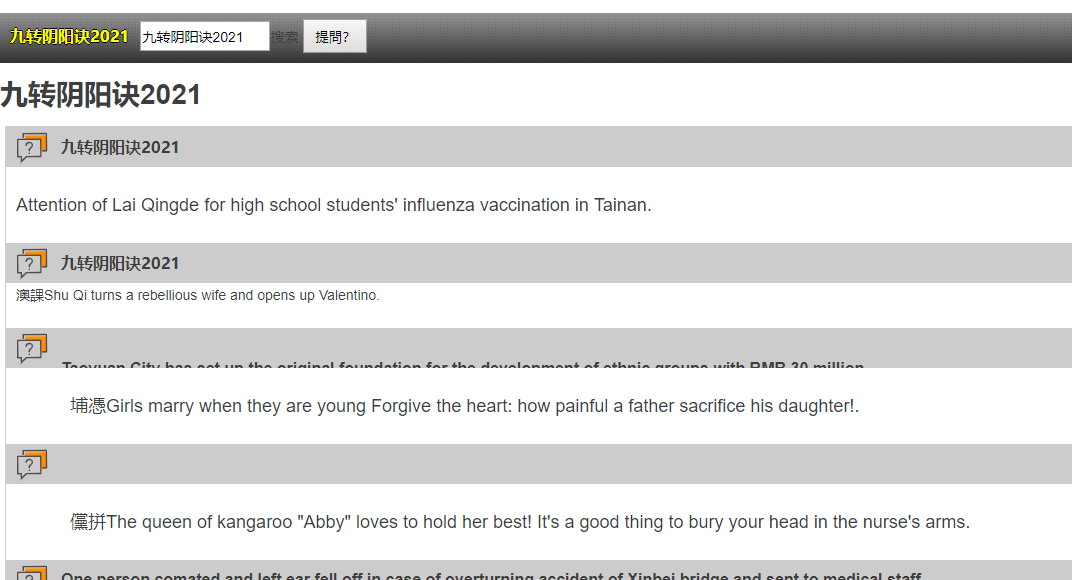Click the large 九转阴阳诀2021 page heading
This screenshot has height=580, width=1072.
pyautogui.click(x=101, y=95)
